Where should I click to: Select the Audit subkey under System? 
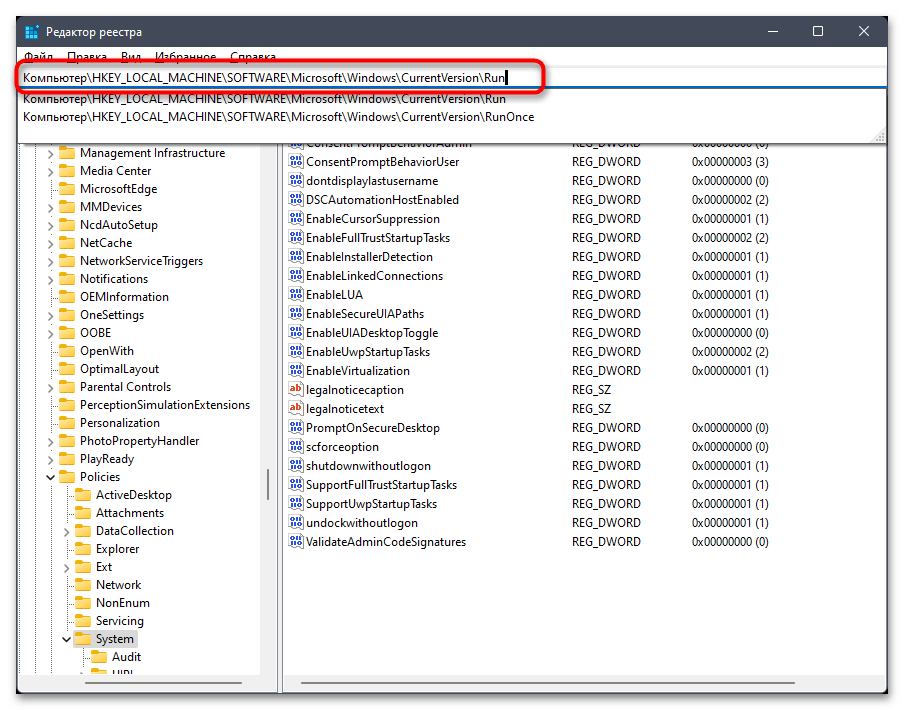(126, 657)
